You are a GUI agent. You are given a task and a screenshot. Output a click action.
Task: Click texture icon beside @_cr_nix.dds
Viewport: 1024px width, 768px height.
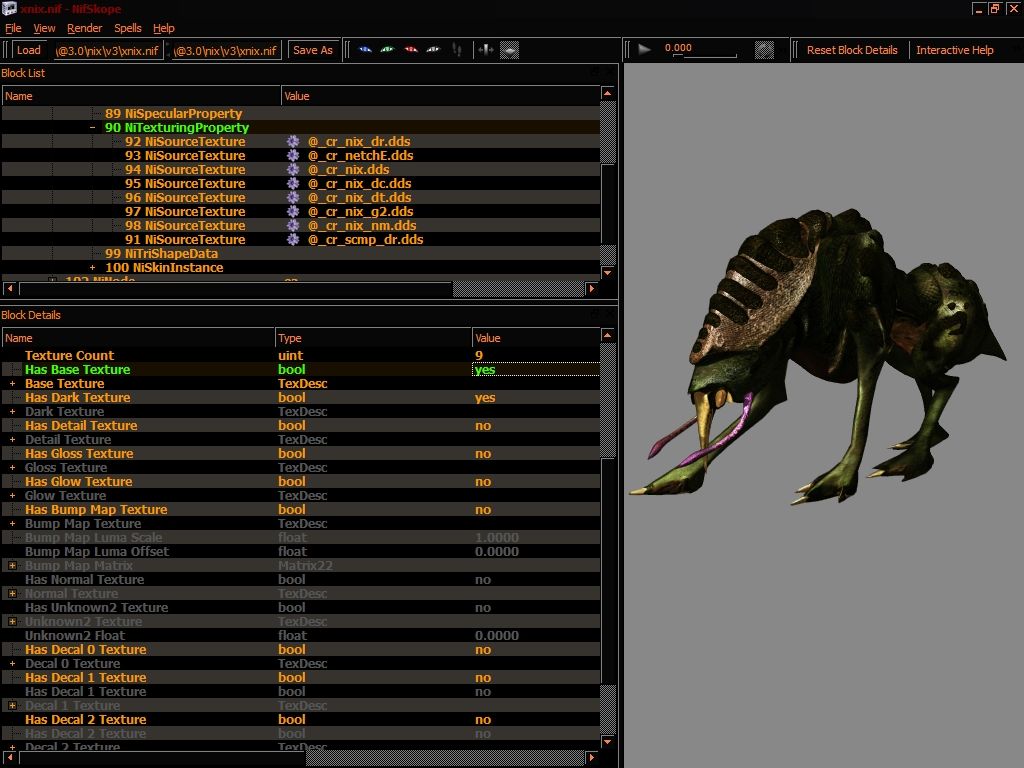tap(293, 170)
